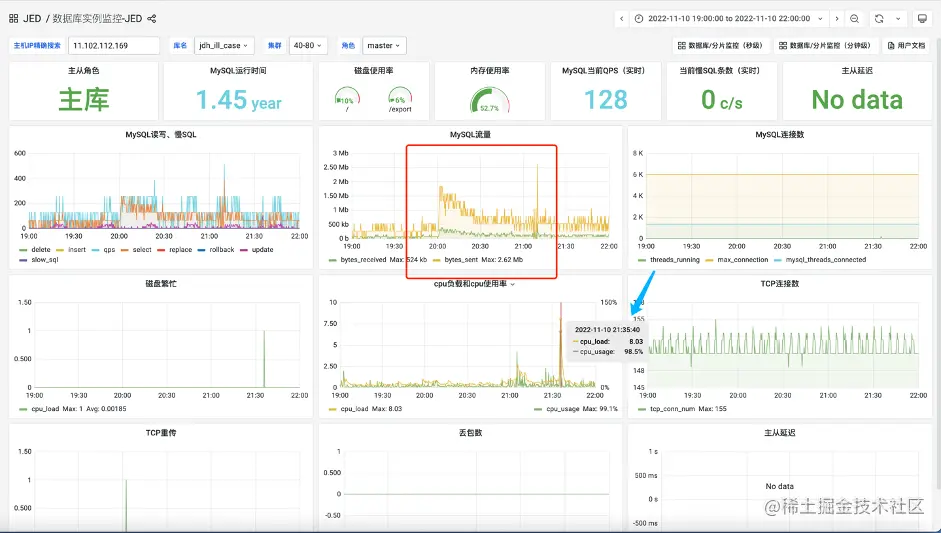Screen dimensions: 942x534
Task: Click the host IP field 11.102.112.169
Action: (114, 46)
